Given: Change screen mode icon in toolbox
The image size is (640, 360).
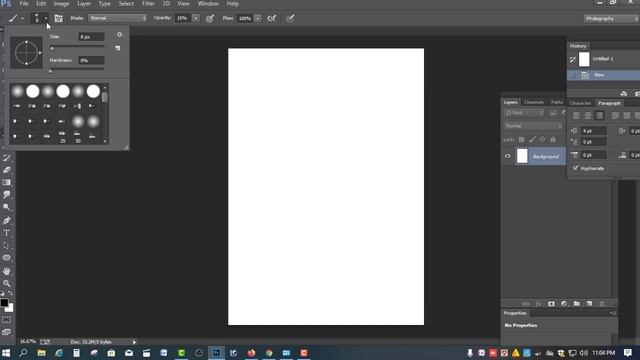Looking at the screenshot, I should click(x=7, y=332).
